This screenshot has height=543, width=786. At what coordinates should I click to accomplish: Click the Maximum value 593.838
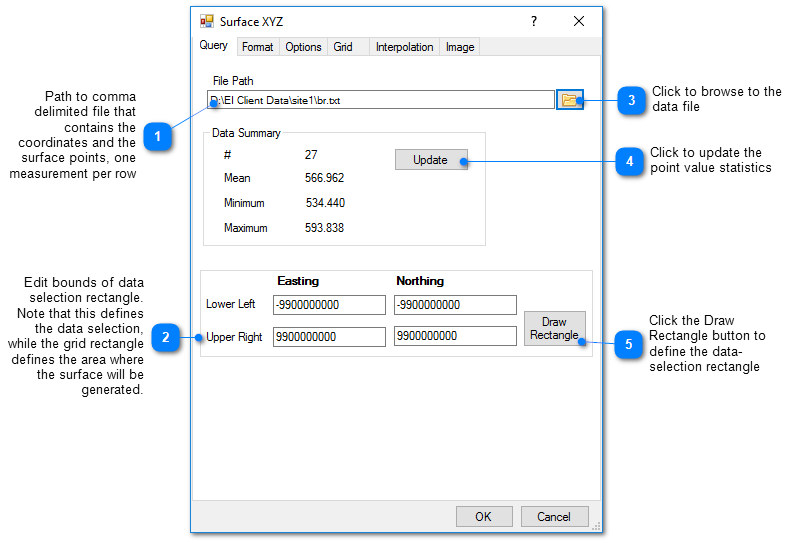pos(324,228)
